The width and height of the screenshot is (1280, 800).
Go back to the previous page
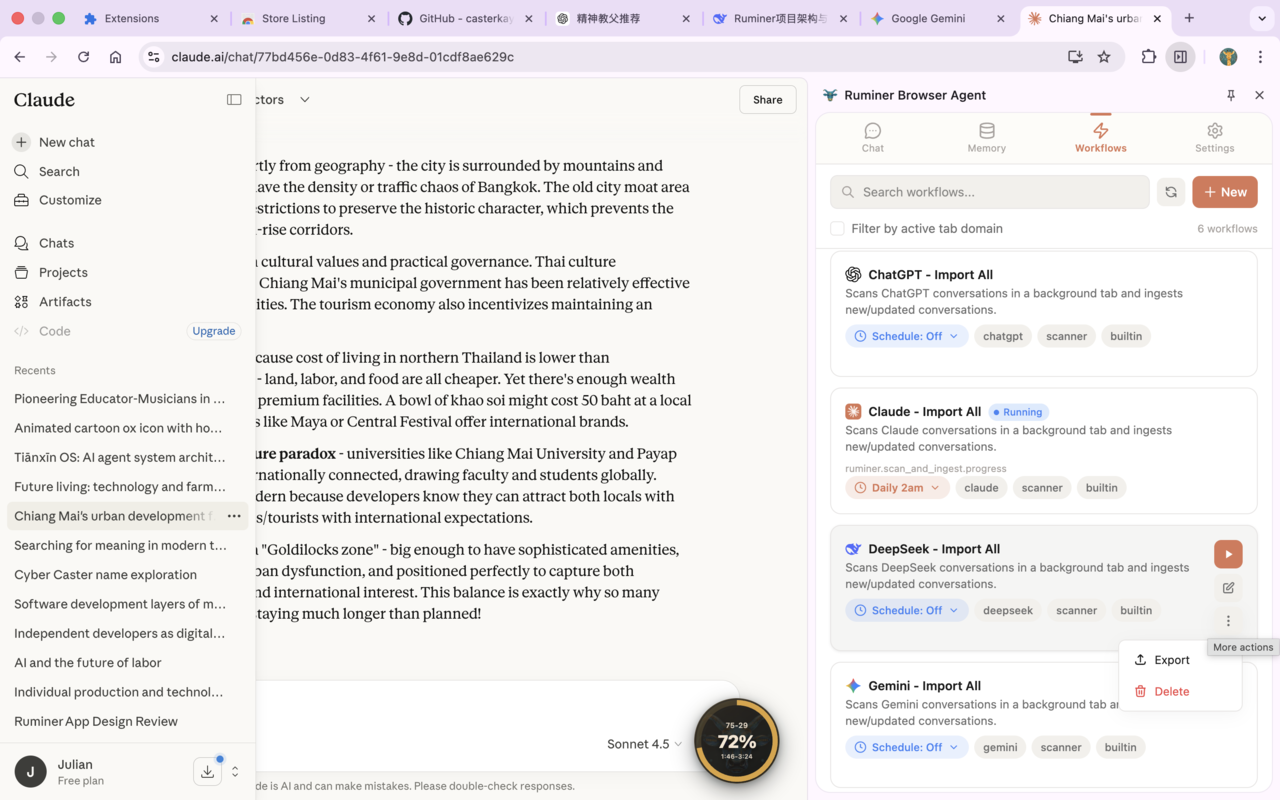click(20, 57)
